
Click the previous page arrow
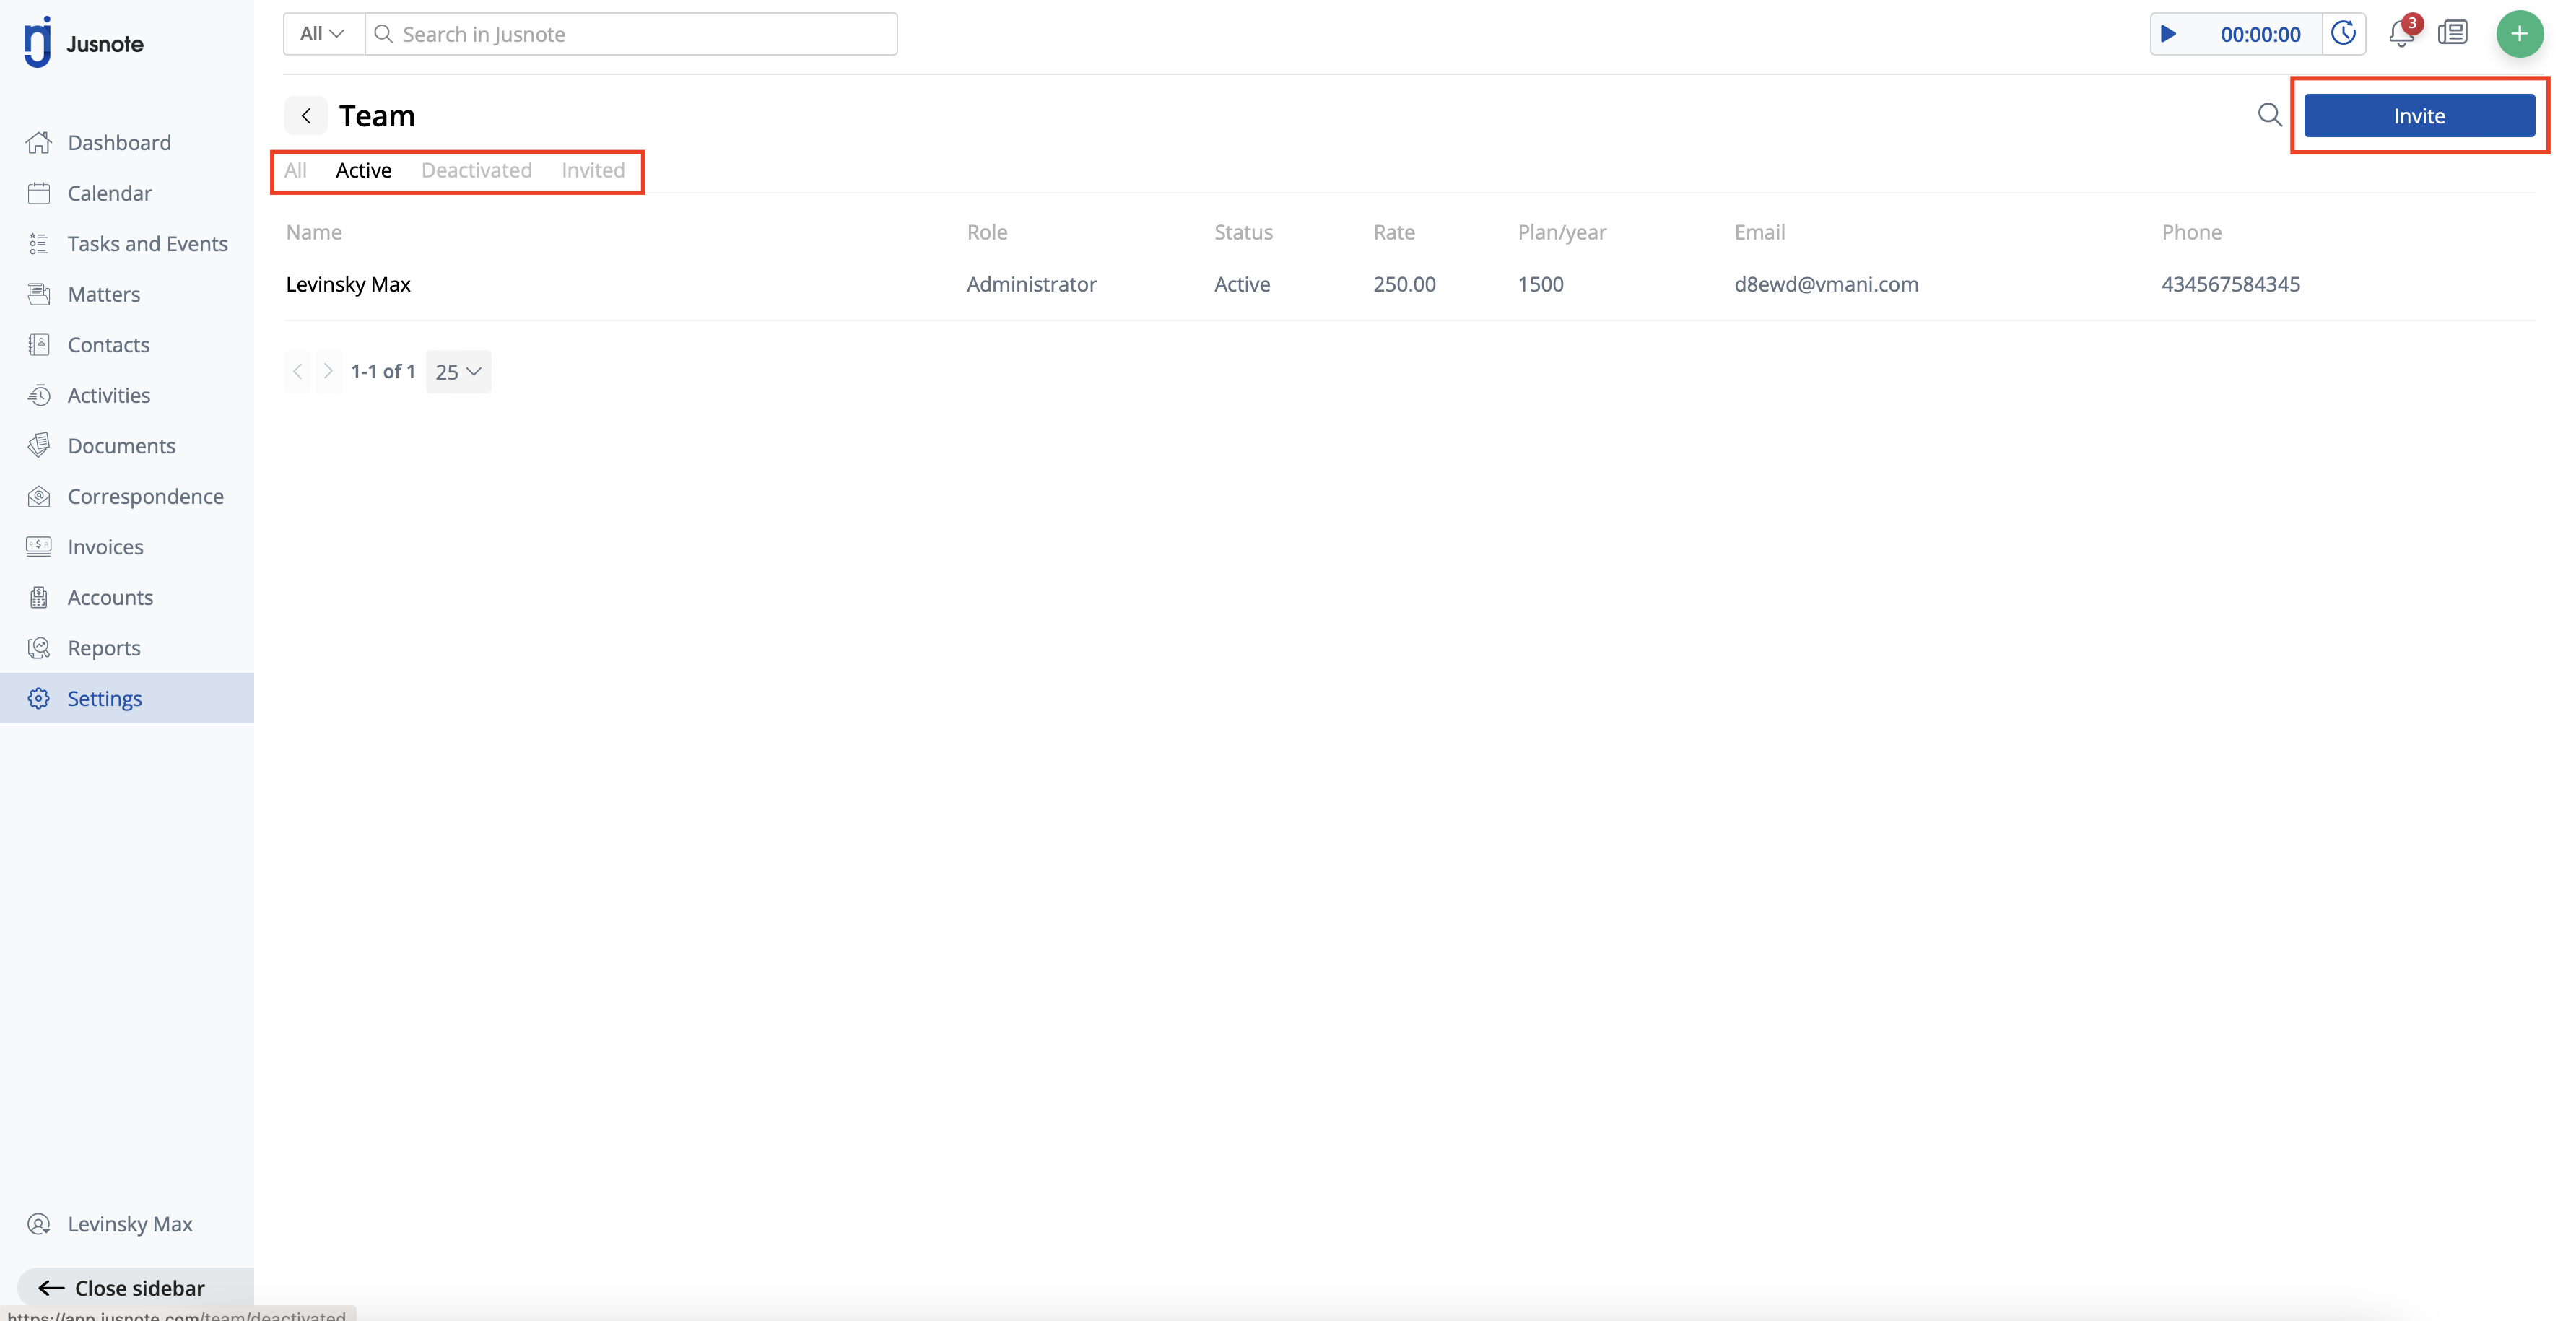click(297, 371)
